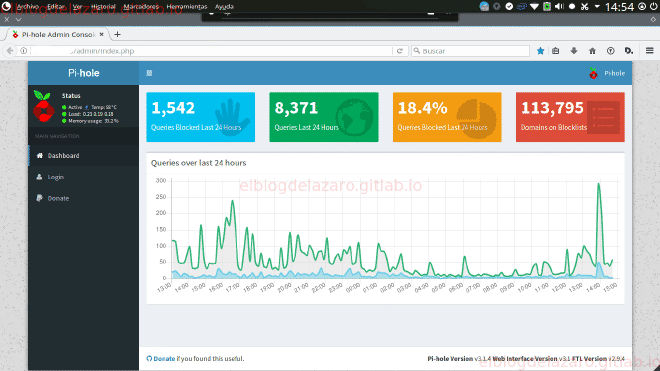660x371 pixels.
Task: Toggle the sidebar hamburger icon in header
Action: click(x=149, y=73)
